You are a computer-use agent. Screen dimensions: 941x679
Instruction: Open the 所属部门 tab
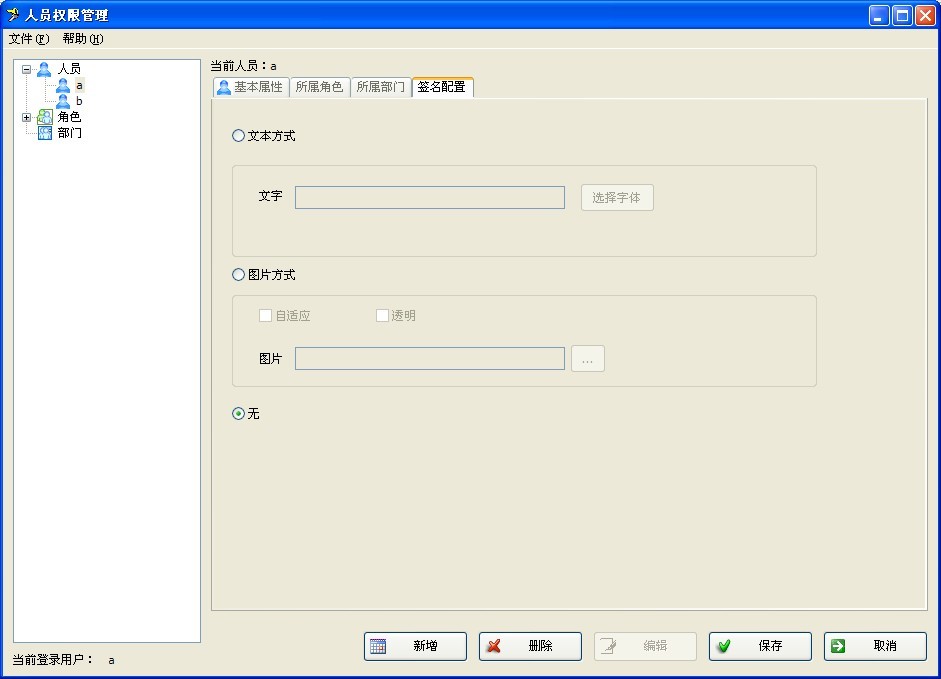click(x=381, y=87)
